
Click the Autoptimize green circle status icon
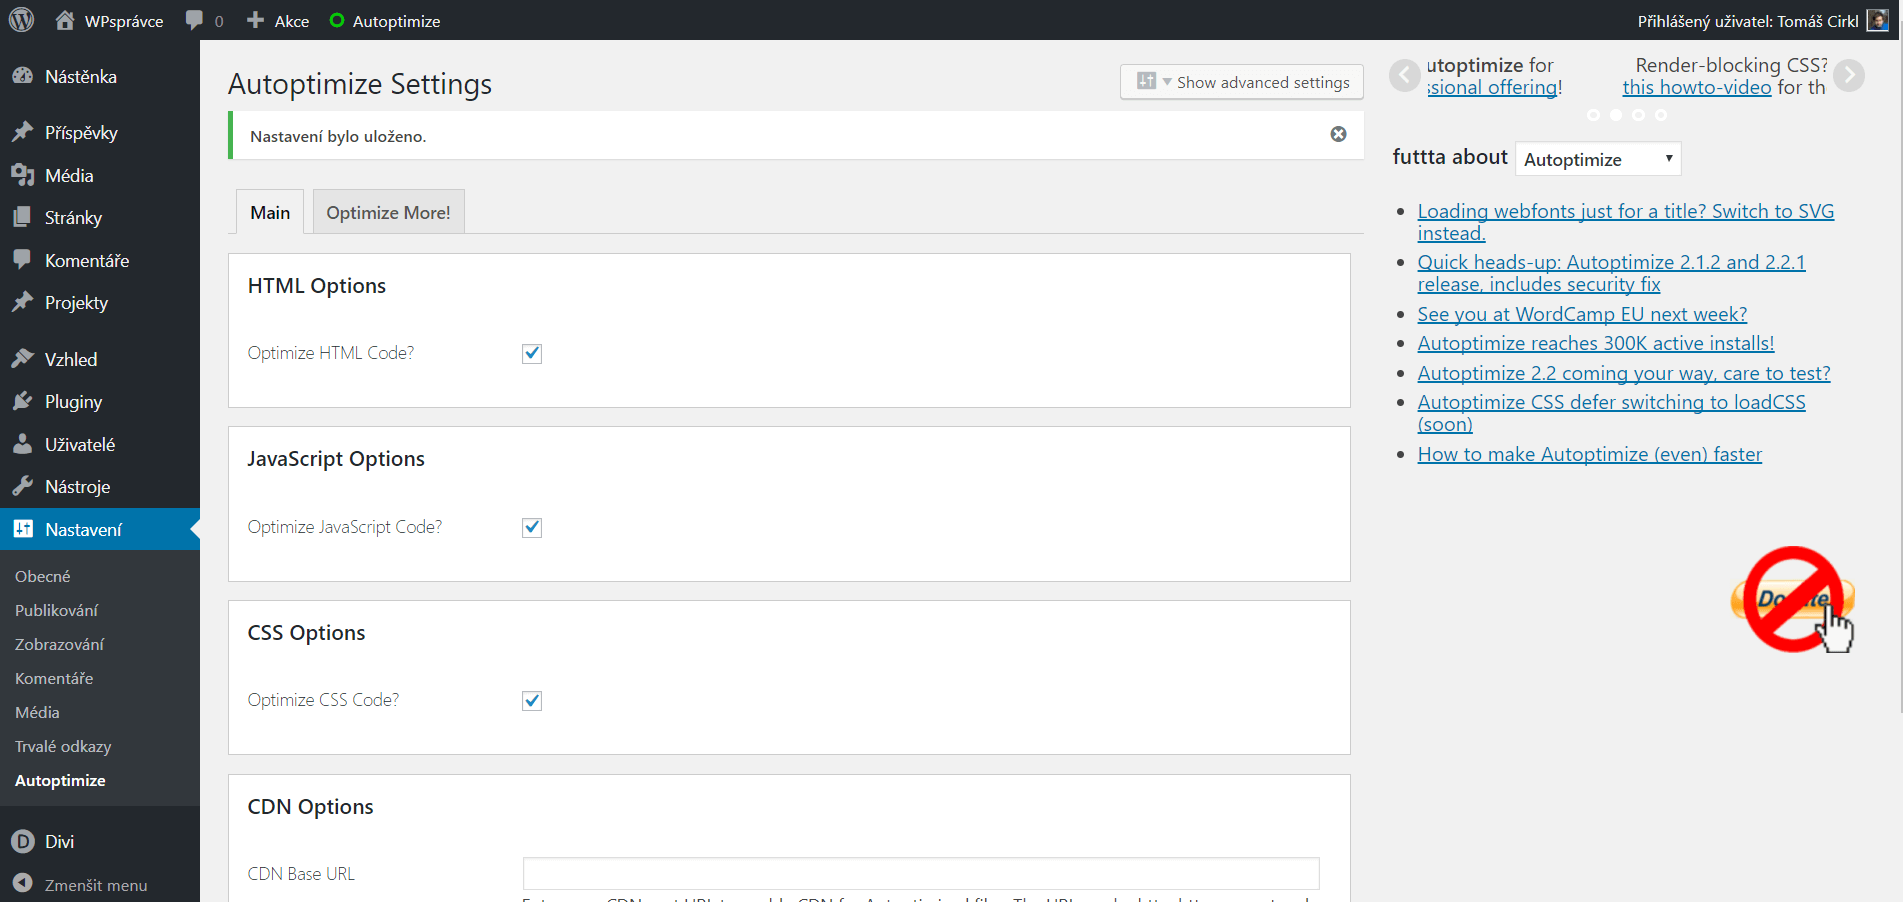click(337, 20)
